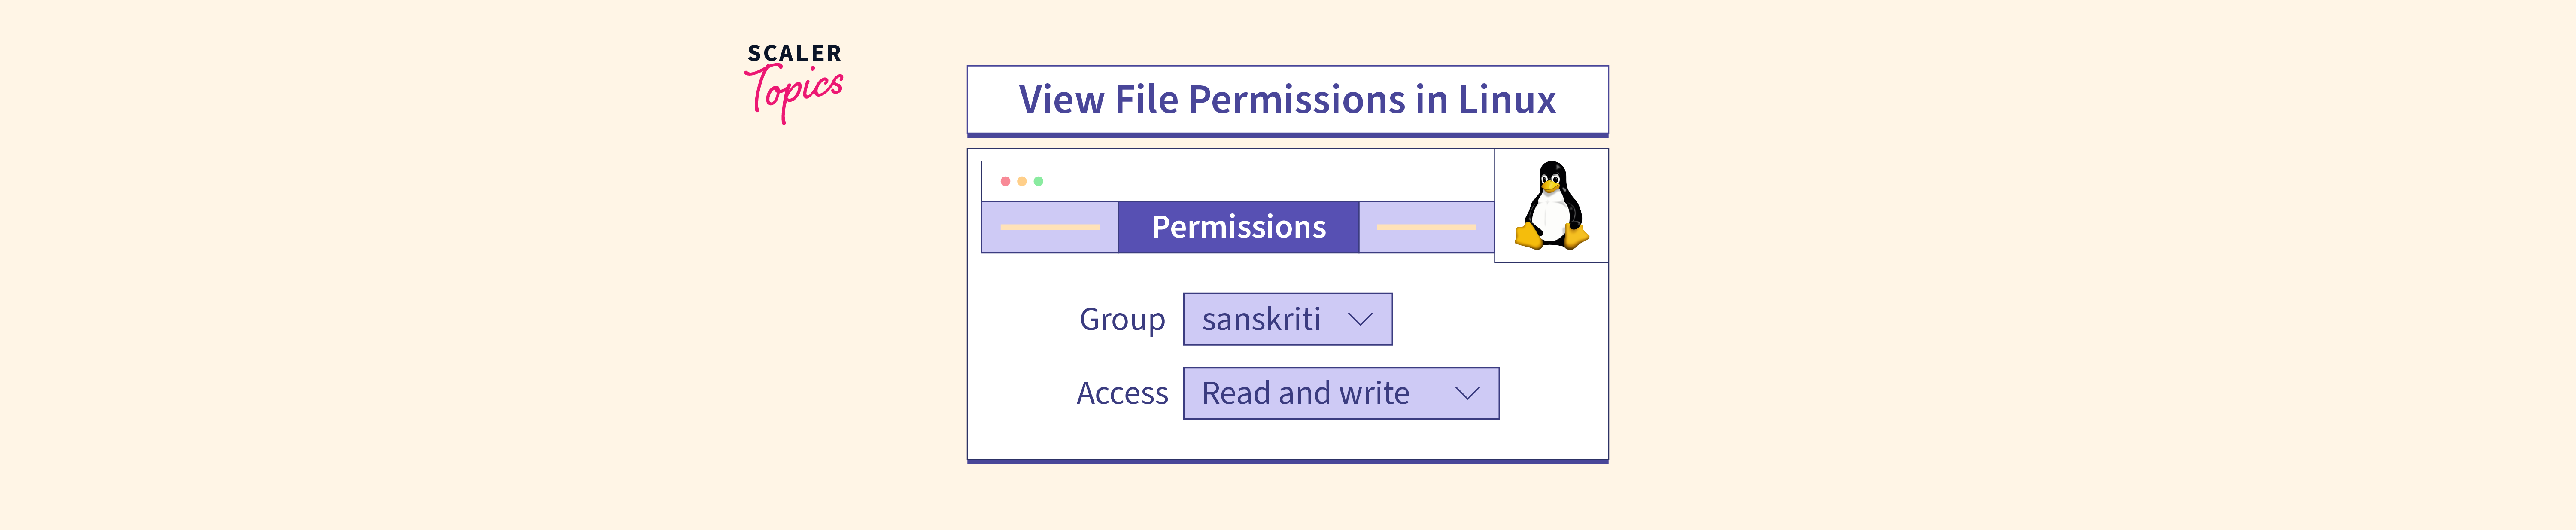
Task: Select the blank tab left of Permissions
Action: pos(1050,227)
